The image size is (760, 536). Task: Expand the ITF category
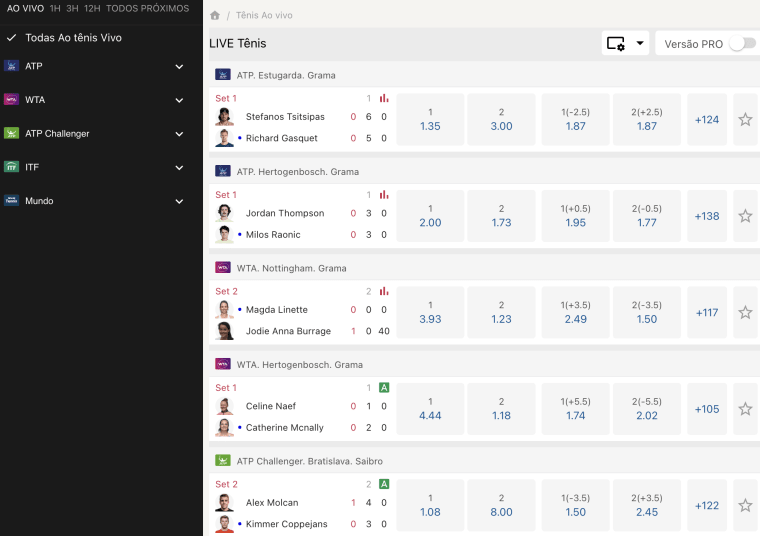point(179,167)
